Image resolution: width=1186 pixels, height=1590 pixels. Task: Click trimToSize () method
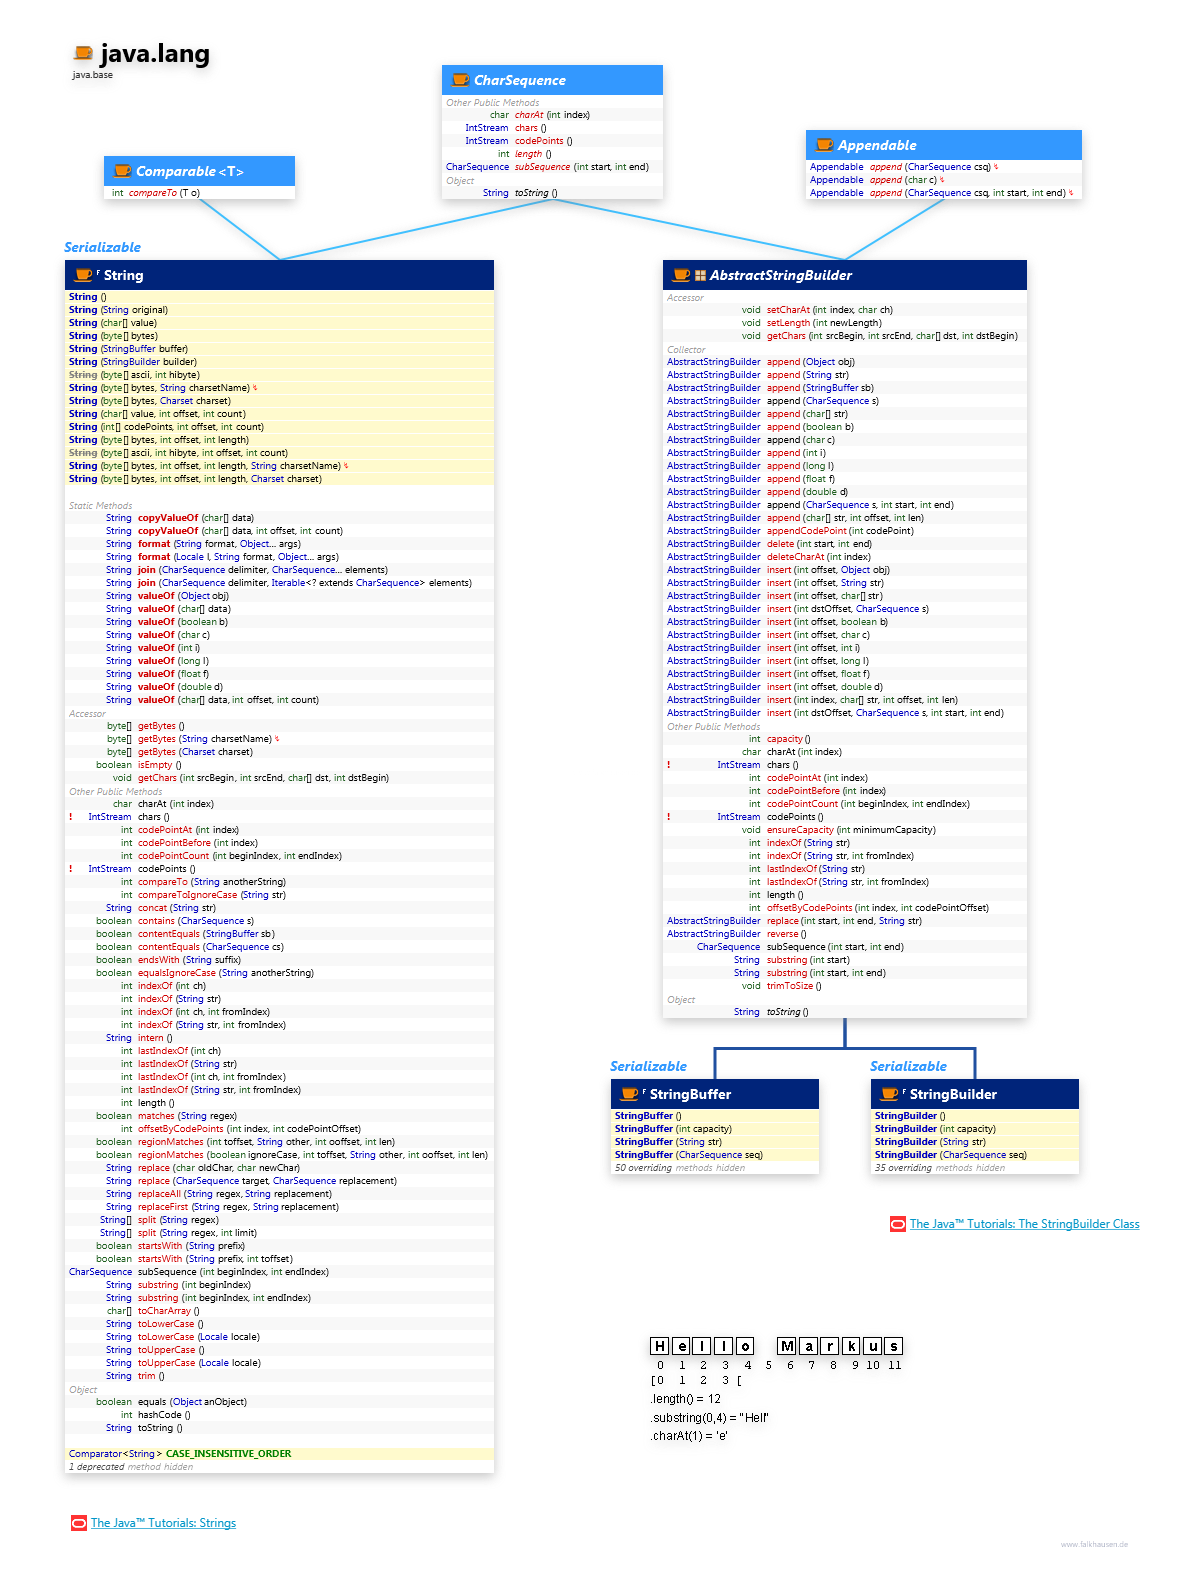(794, 986)
